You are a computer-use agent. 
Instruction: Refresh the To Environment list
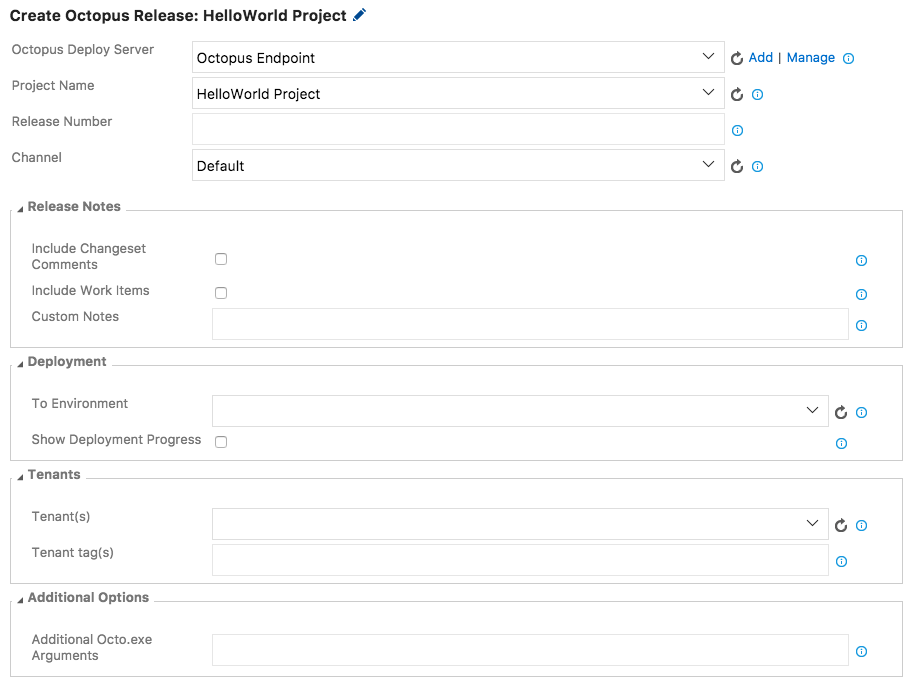point(841,412)
